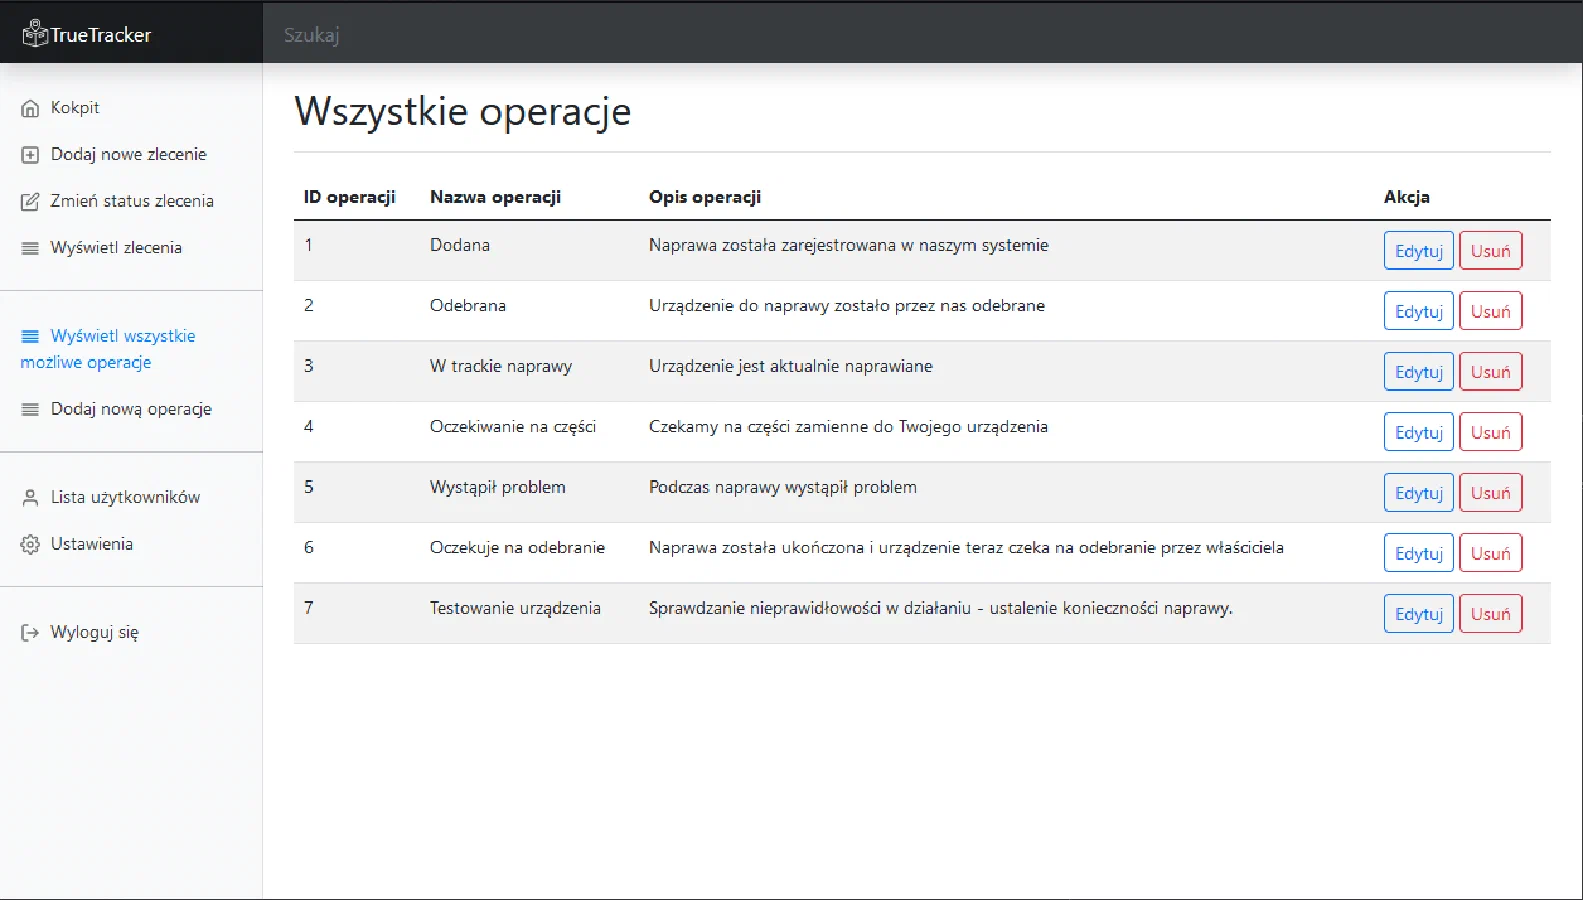Click the edit icon beside Zmień status zlecenia
The image size is (1583, 900).
click(30, 202)
